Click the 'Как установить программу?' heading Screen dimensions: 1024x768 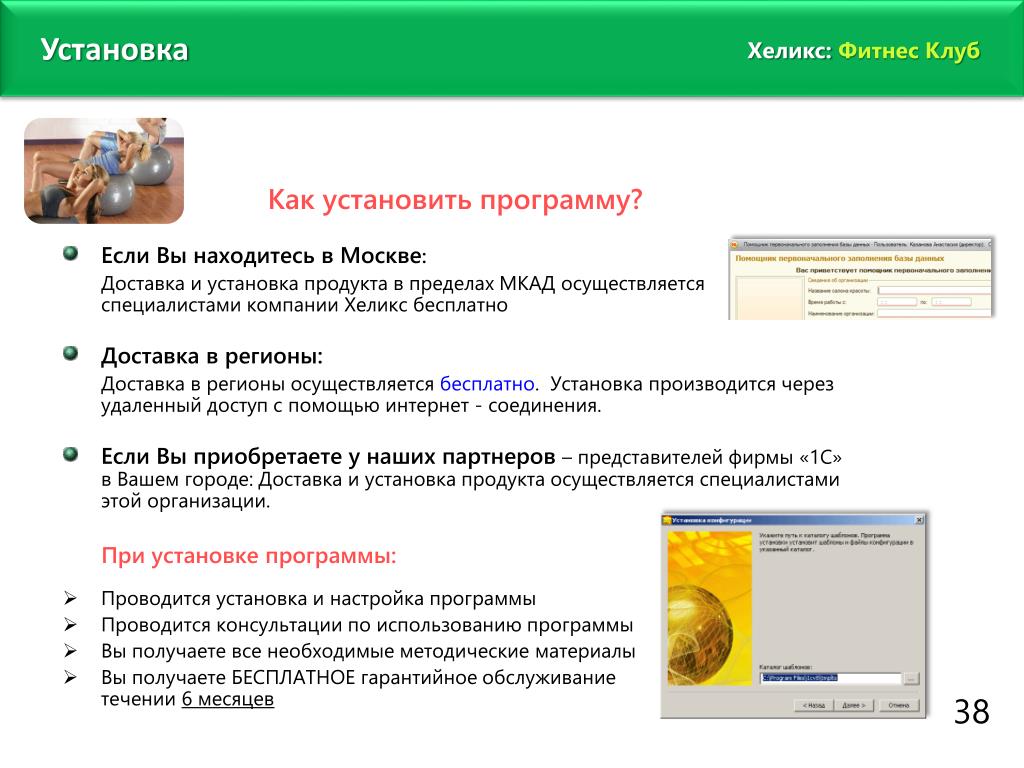(455, 200)
